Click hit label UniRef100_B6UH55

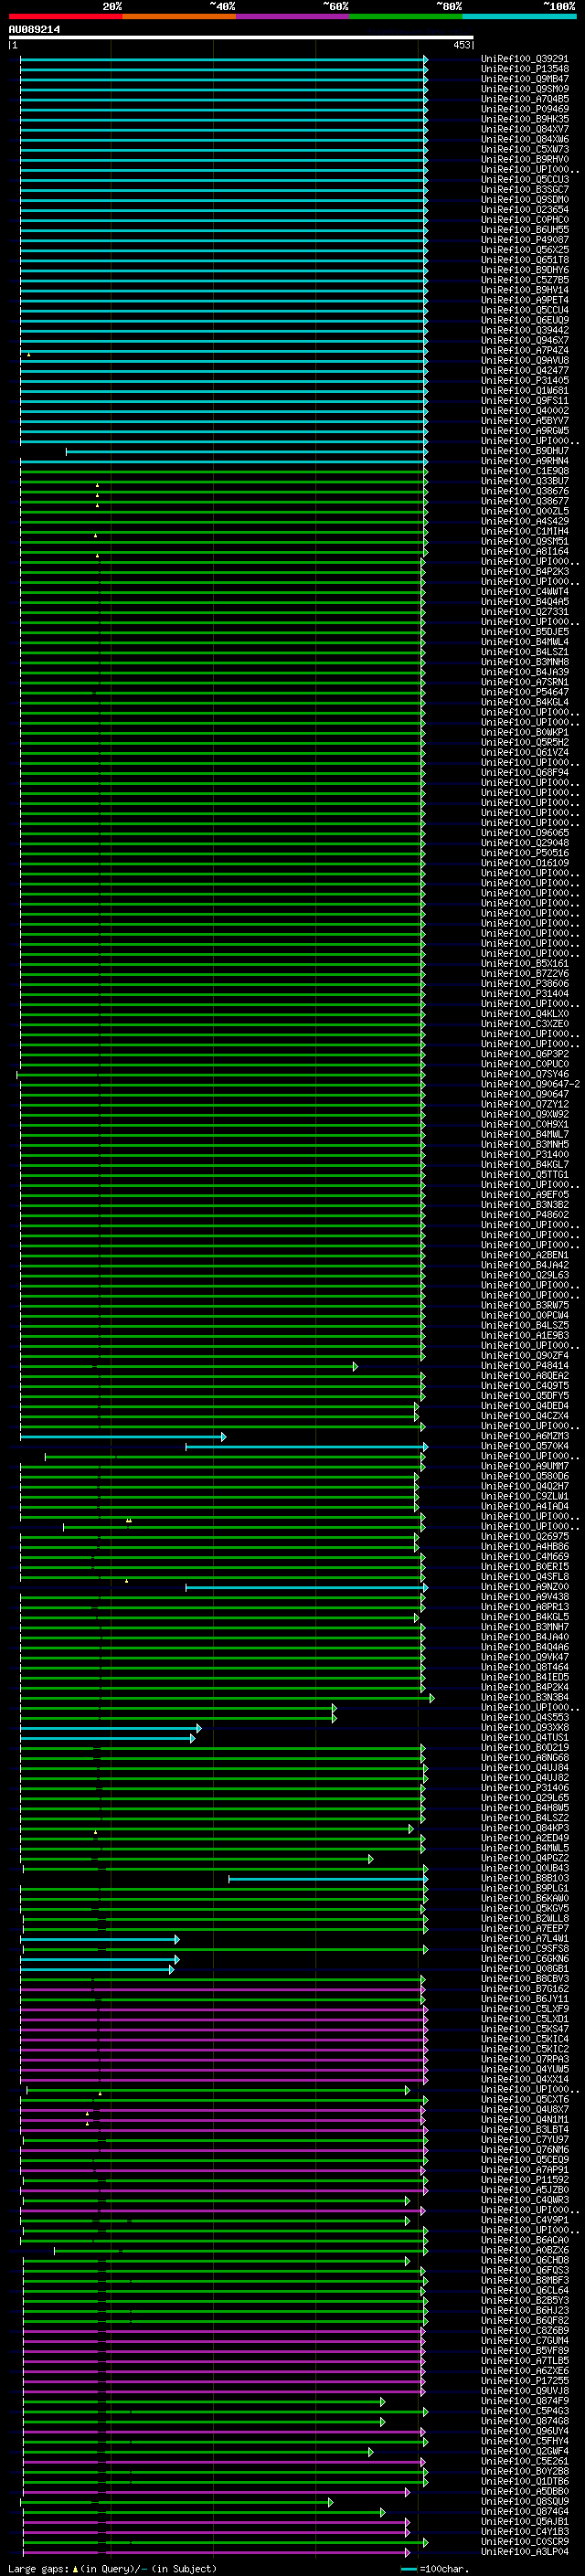tap(525, 229)
